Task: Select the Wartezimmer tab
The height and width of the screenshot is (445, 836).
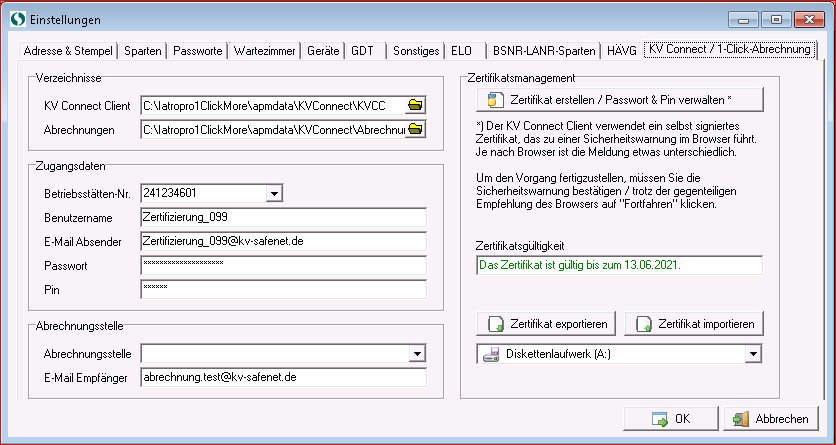Action: coord(262,49)
